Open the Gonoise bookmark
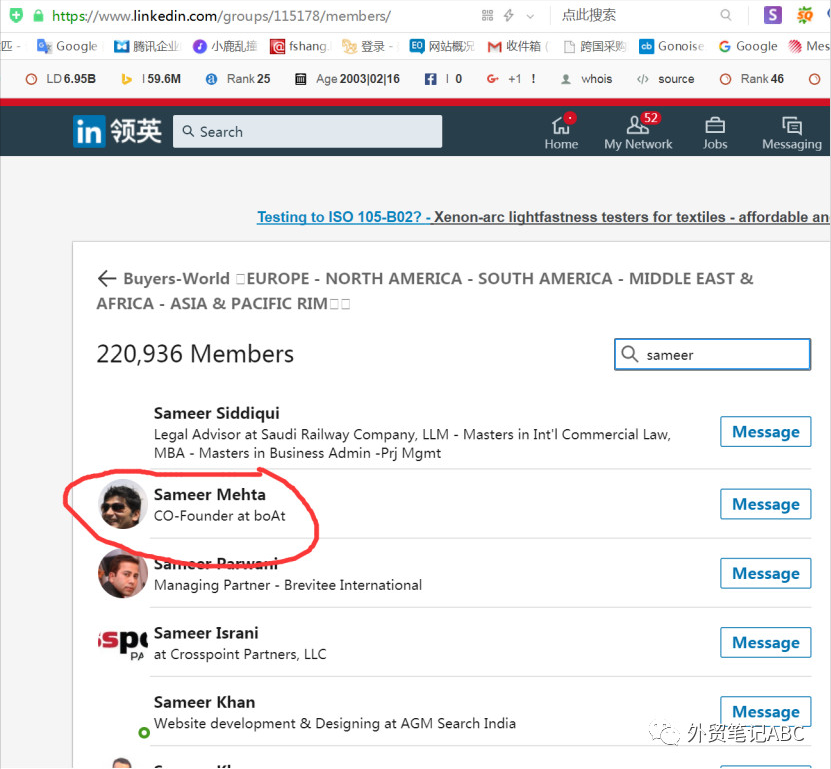This screenshot has height=769, width=831. (671, 47)
